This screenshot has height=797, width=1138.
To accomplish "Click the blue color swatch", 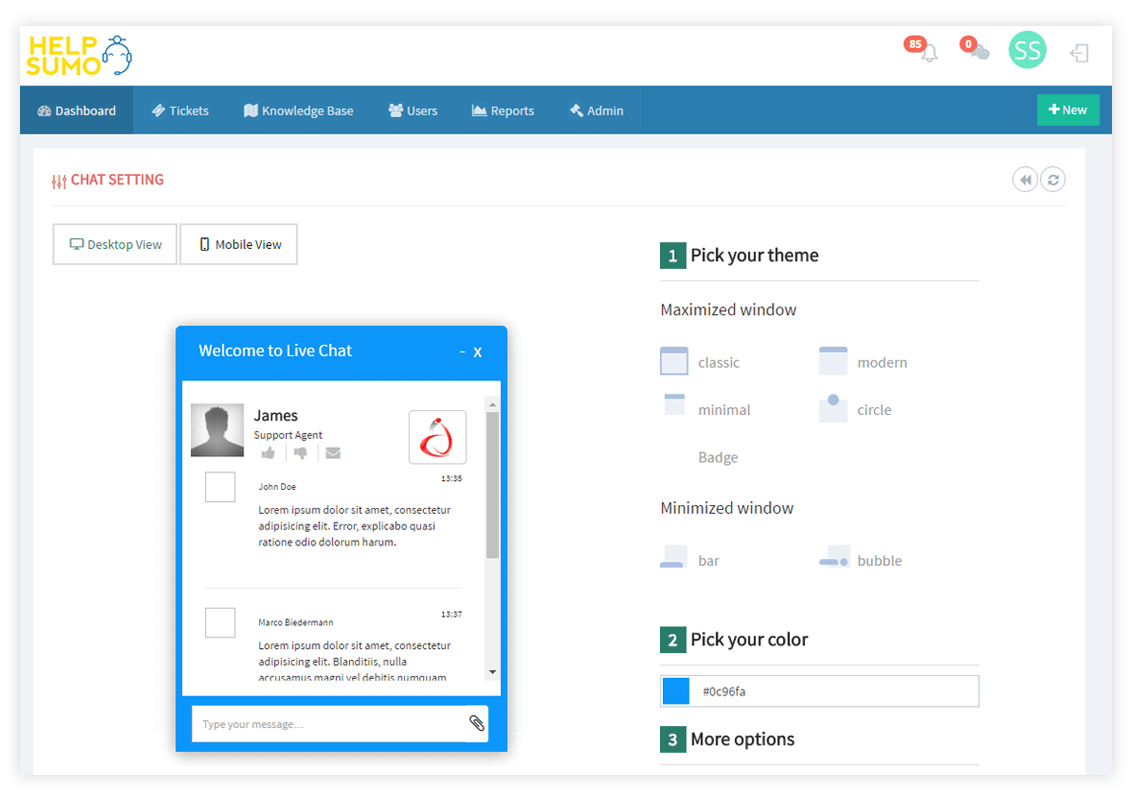I will click(x=677, y=691).
